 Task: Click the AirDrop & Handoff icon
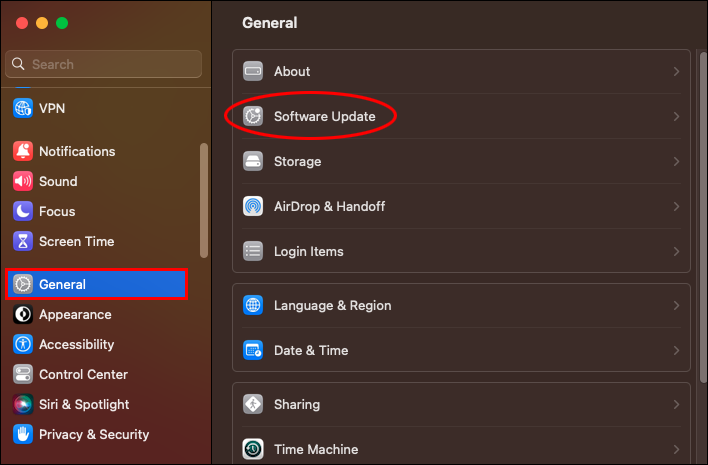254,206
